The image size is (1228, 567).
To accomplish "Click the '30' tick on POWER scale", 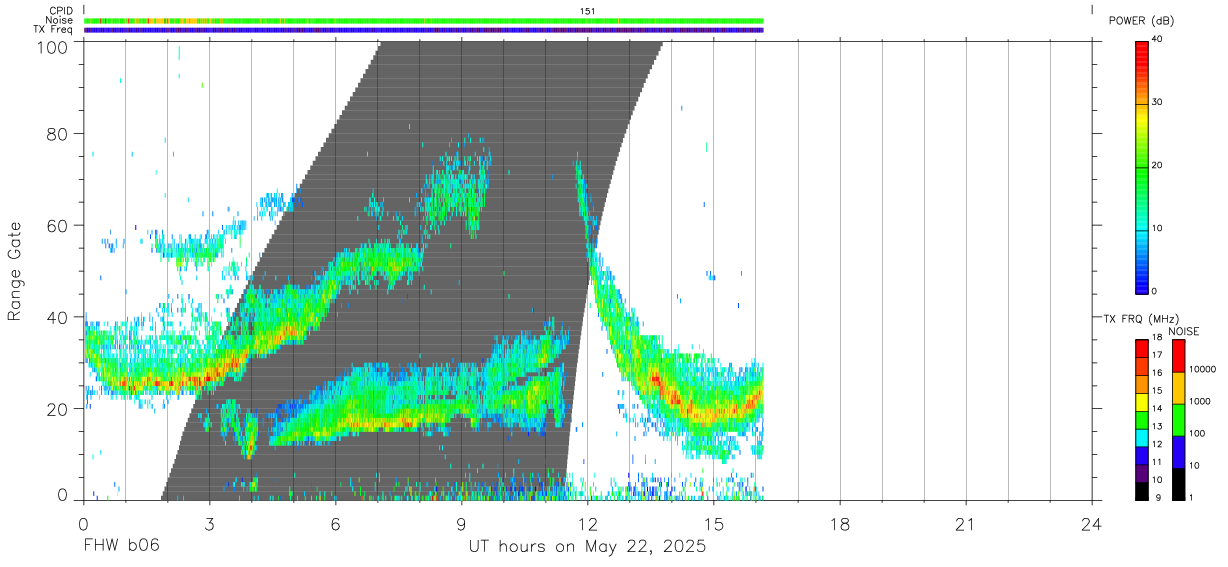I will click(x=1157, y=102).
